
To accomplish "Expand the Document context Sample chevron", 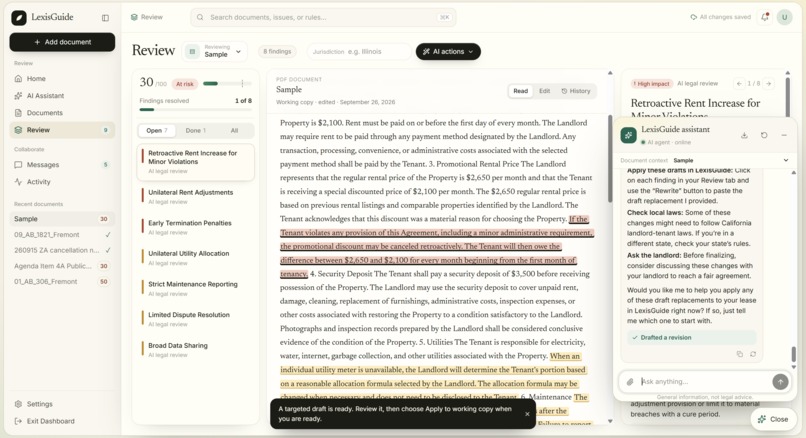I will 785,160.
